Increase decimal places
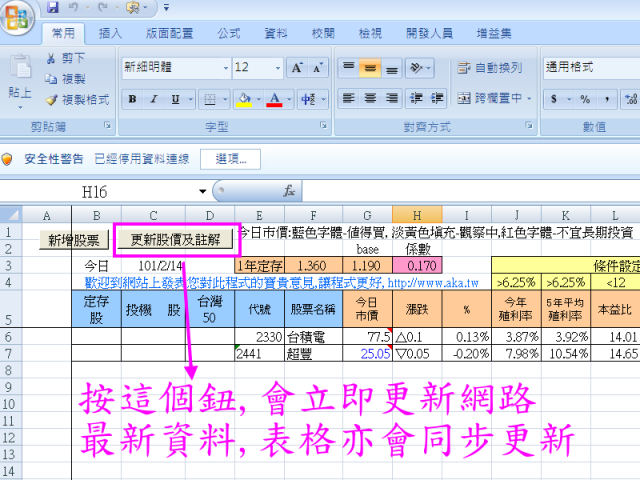This screenshot has height=480, width=640. coord(631,99)
